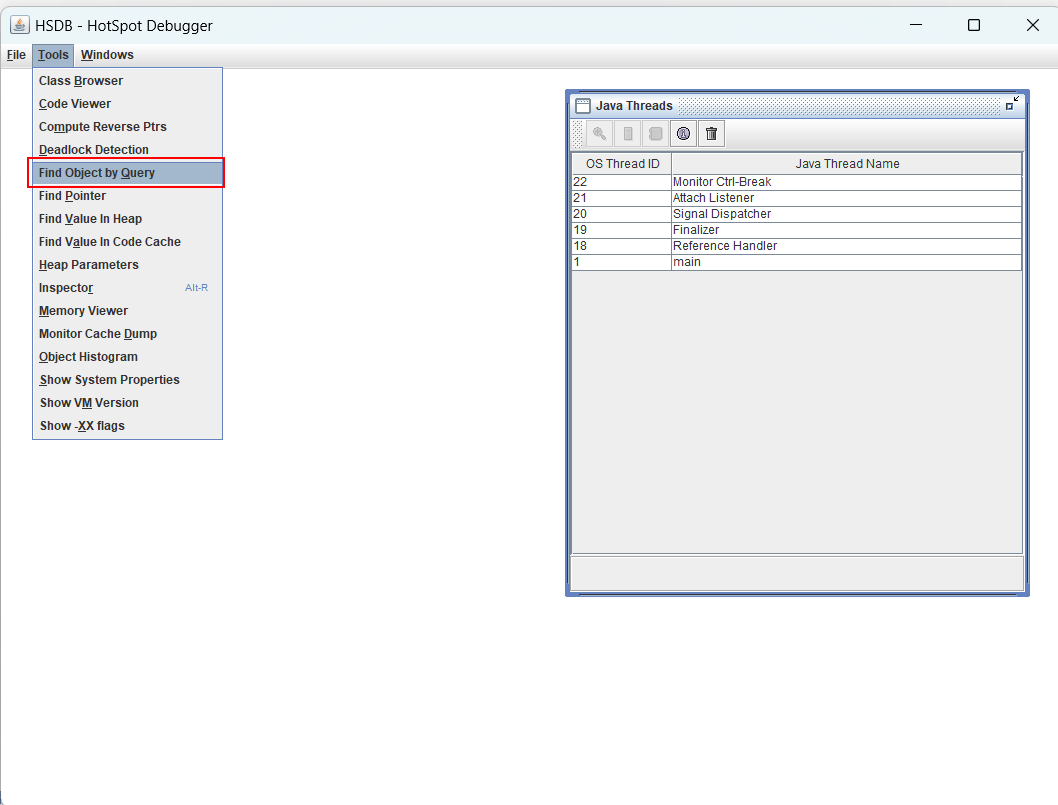The width and height of the screenshot is (1058, 805).
Task: Select Show VM Version
Action: click(x=91, y=402)
